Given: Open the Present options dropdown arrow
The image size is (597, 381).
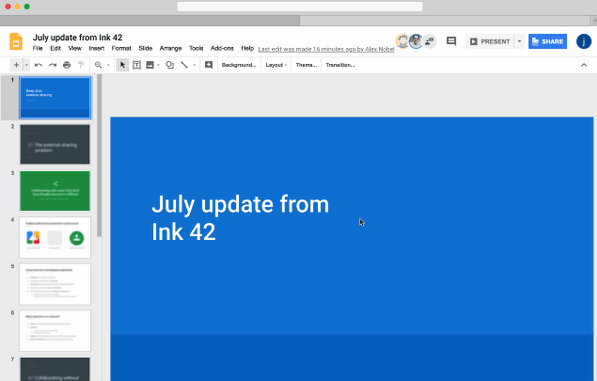Looking at the screenshot, I should pyautogui.click(x=519, y=41).
